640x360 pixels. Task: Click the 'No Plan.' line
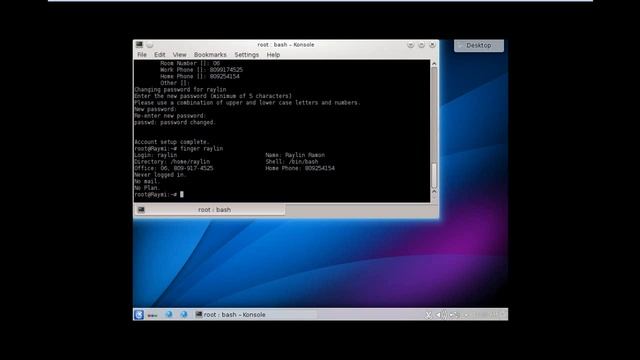pos(147,188)
